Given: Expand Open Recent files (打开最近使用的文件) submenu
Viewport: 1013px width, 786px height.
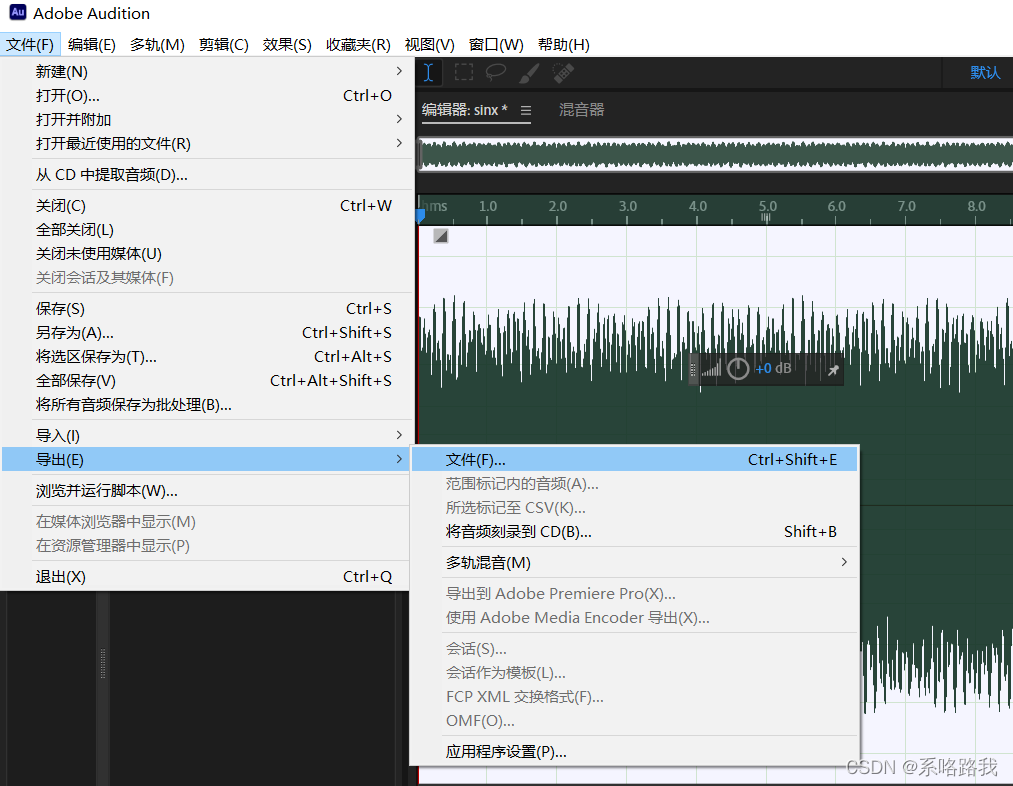Looking at the screenshot, I should (x=207, y=143).
